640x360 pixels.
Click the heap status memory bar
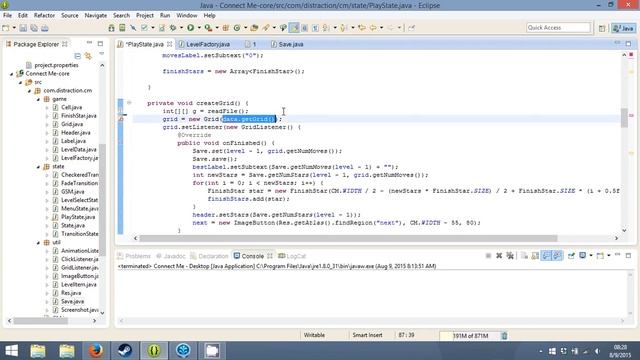[x=469, y=336]
